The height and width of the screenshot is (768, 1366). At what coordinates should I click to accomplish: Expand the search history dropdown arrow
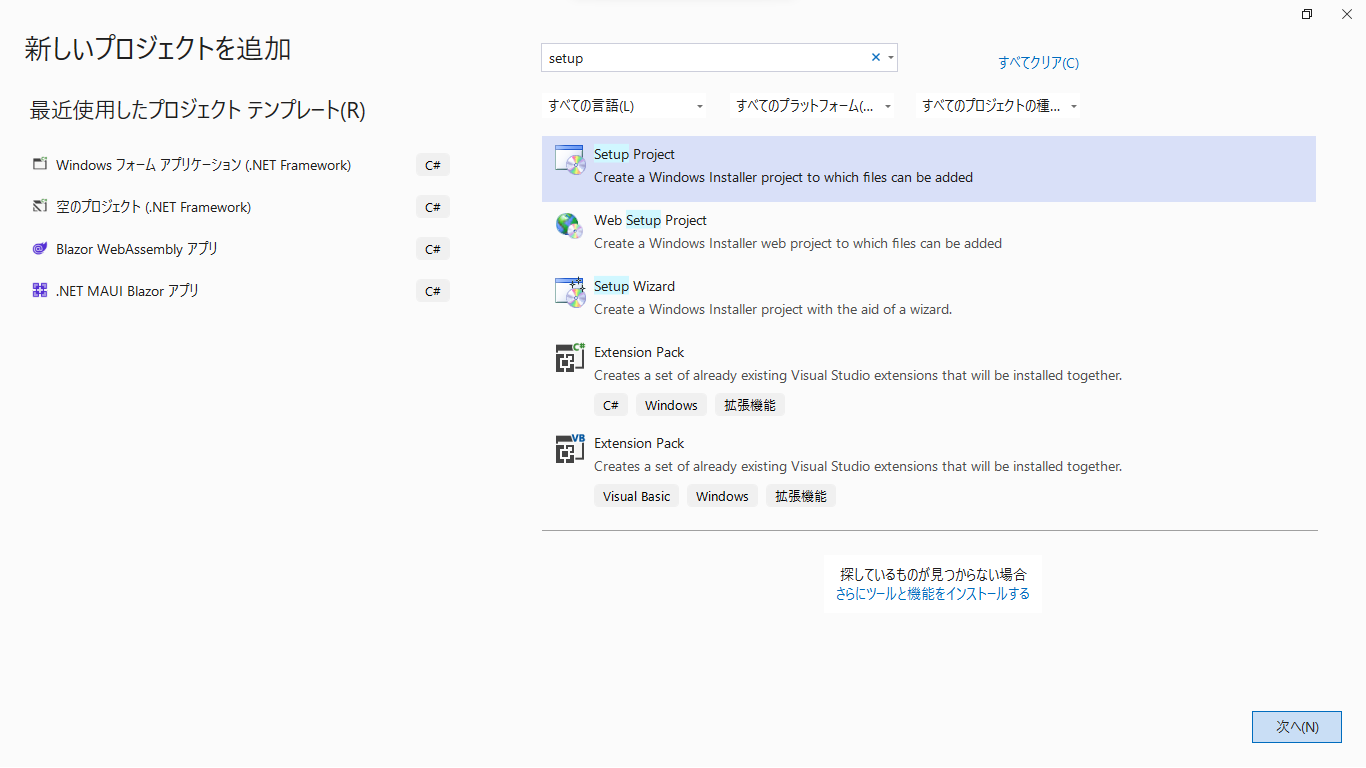[x=890, y=58]
